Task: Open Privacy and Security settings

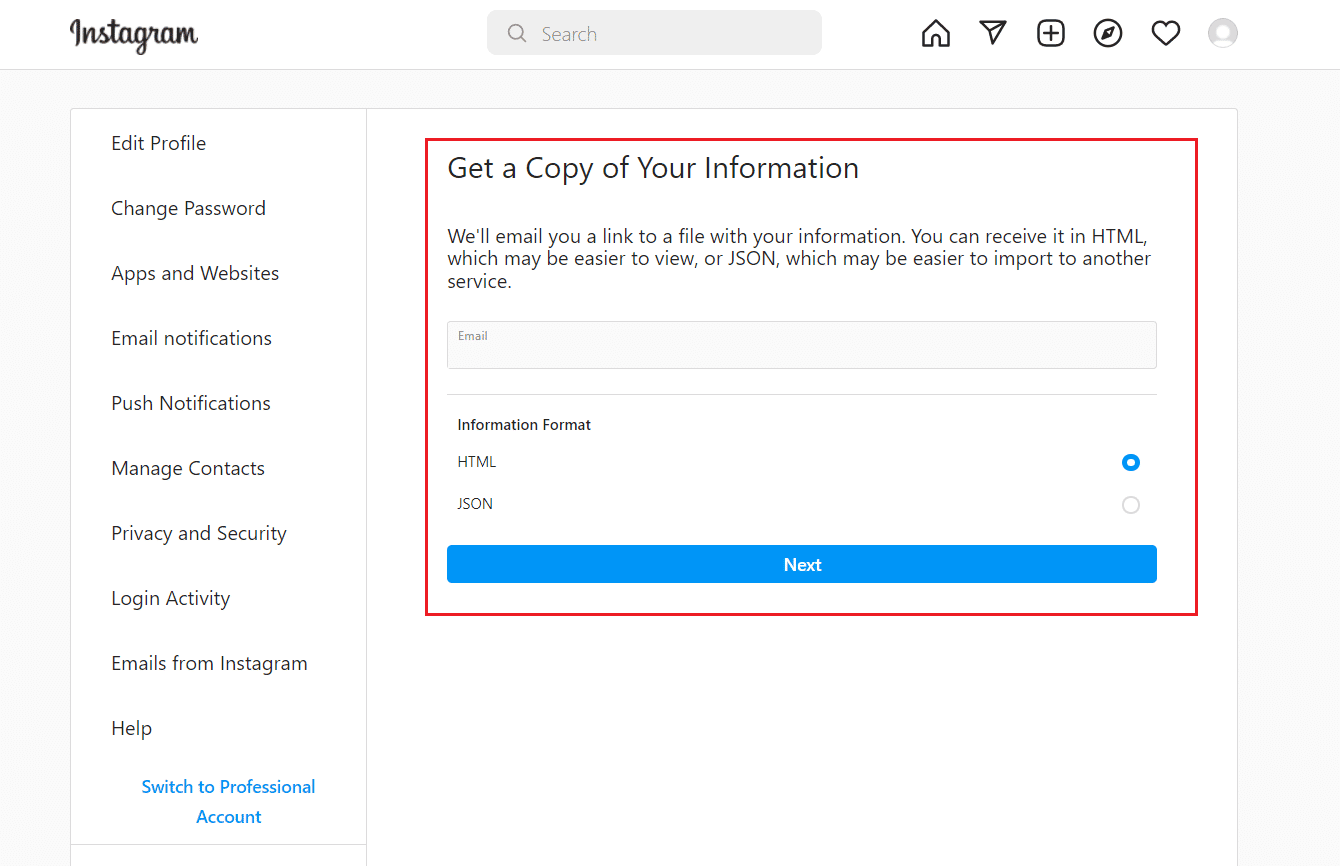Action: (x=198, y=533)
